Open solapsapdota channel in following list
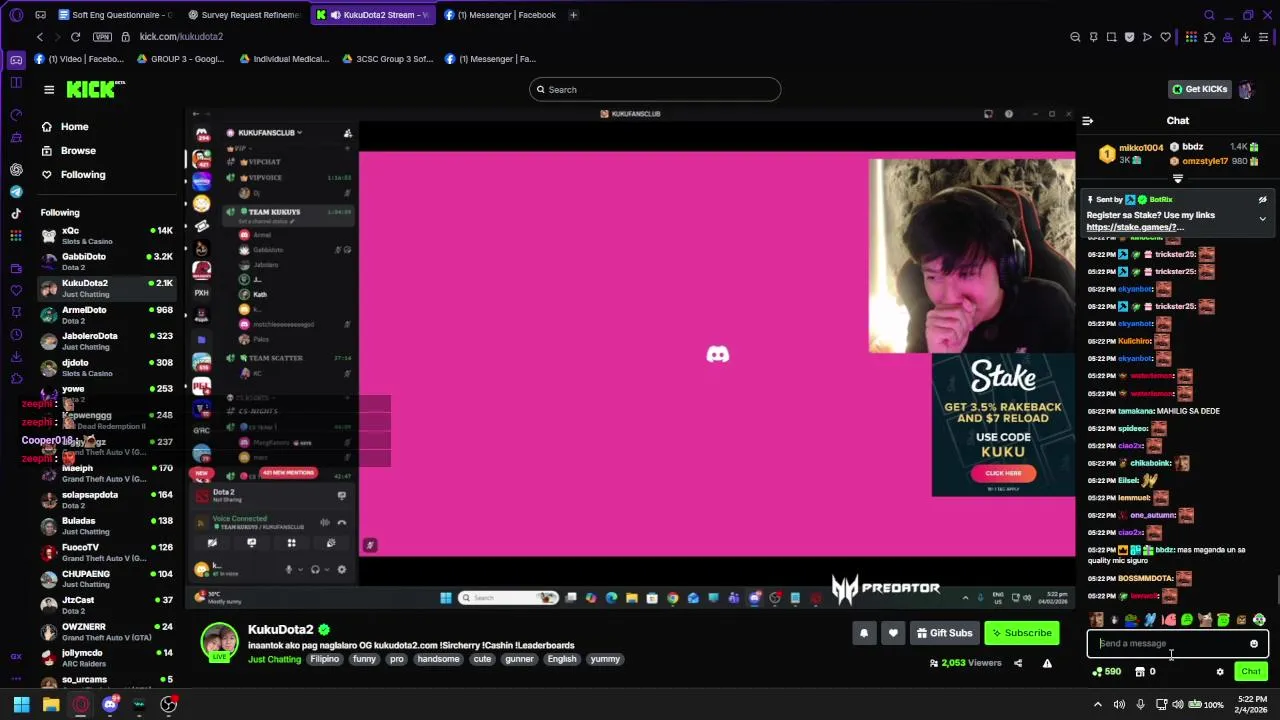 click(107, 500)
